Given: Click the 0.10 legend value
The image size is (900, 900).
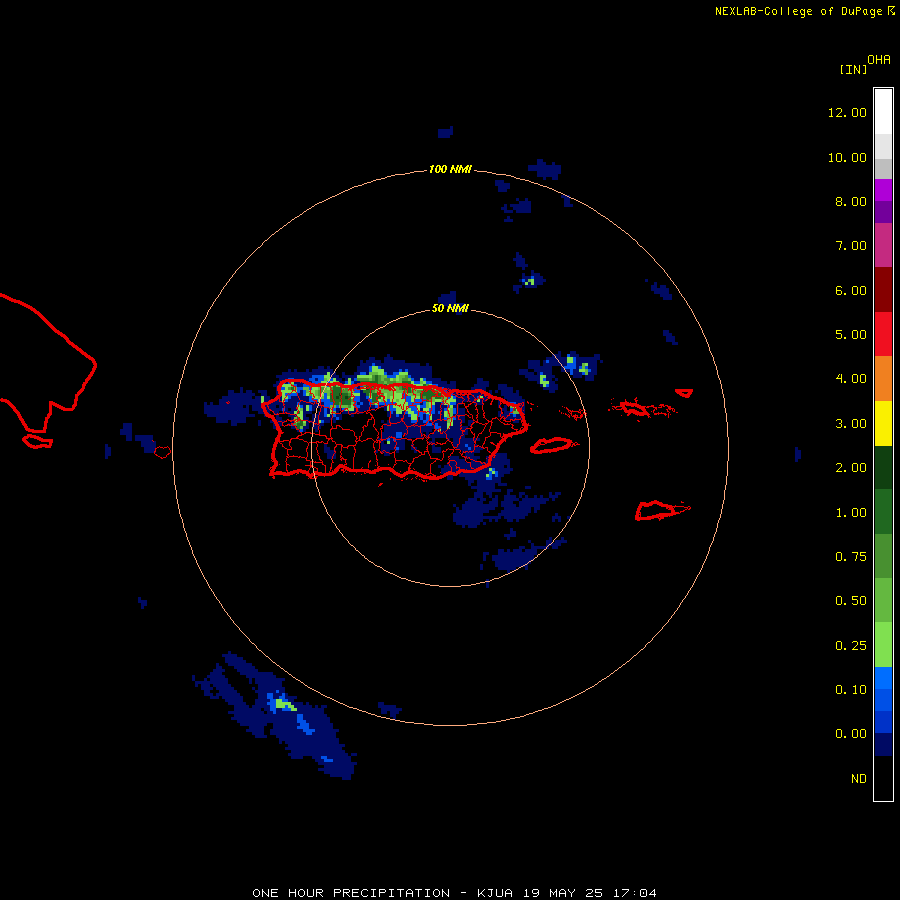Looking at the screenshot, I should [x=851, y=690].
